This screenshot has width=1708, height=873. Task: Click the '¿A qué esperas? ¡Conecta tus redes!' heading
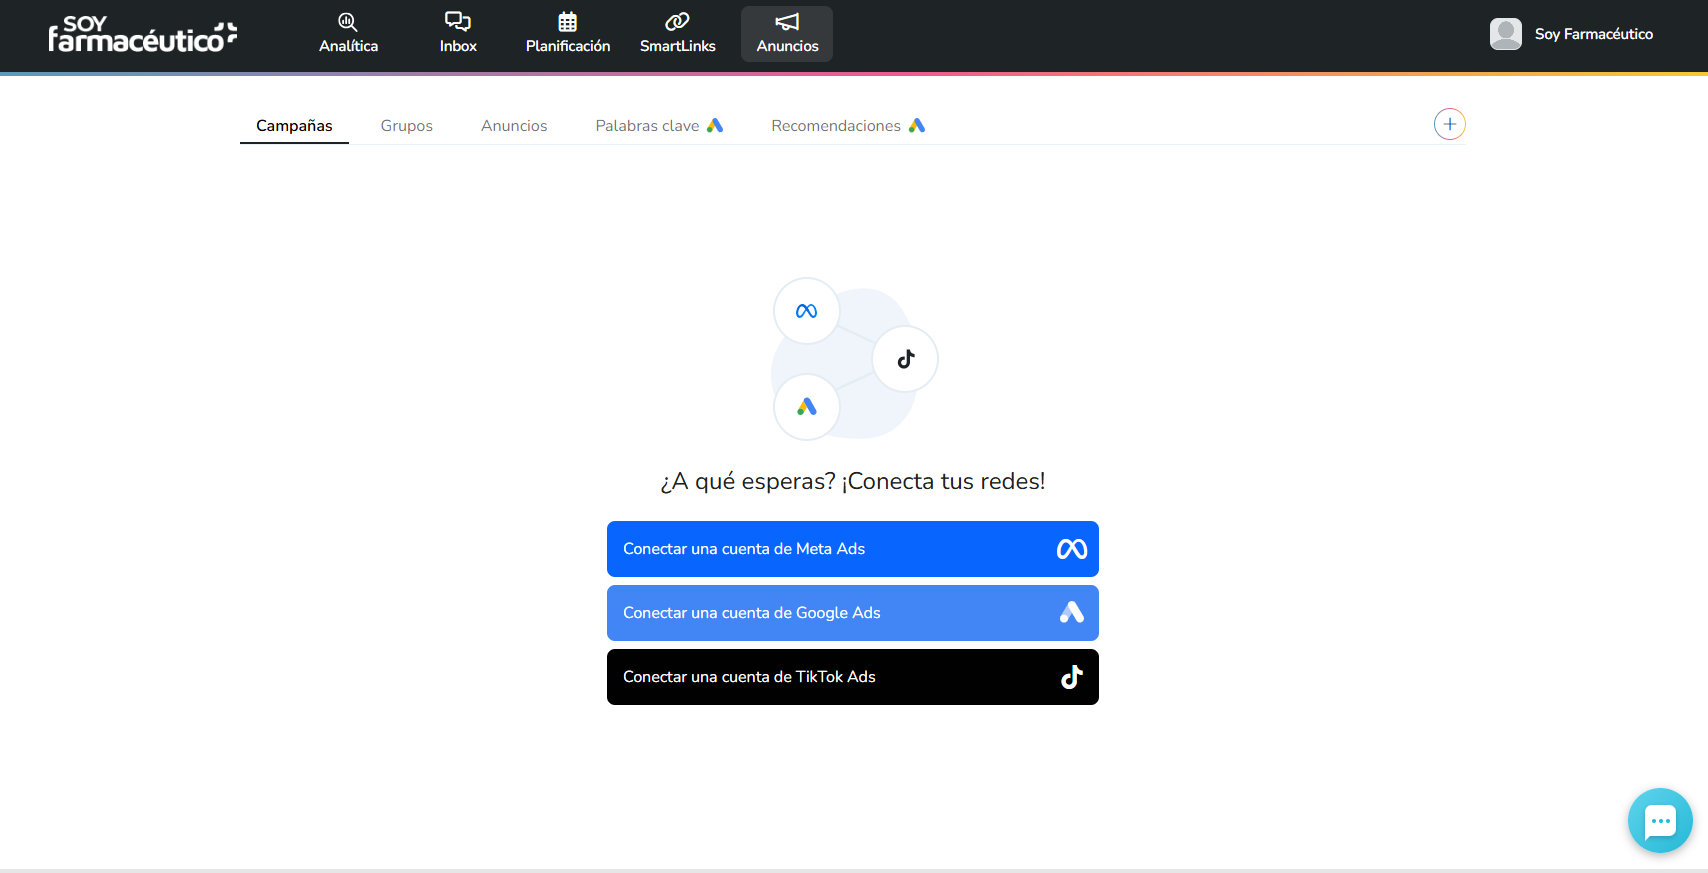tap(853, 481)
